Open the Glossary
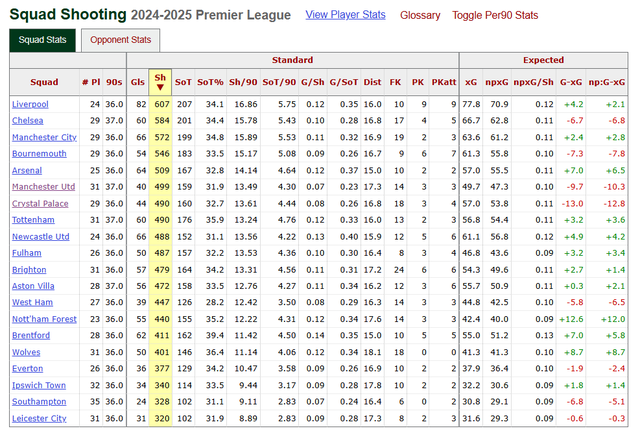This screenshot has width=640, height=433. (x=420, y=16)
